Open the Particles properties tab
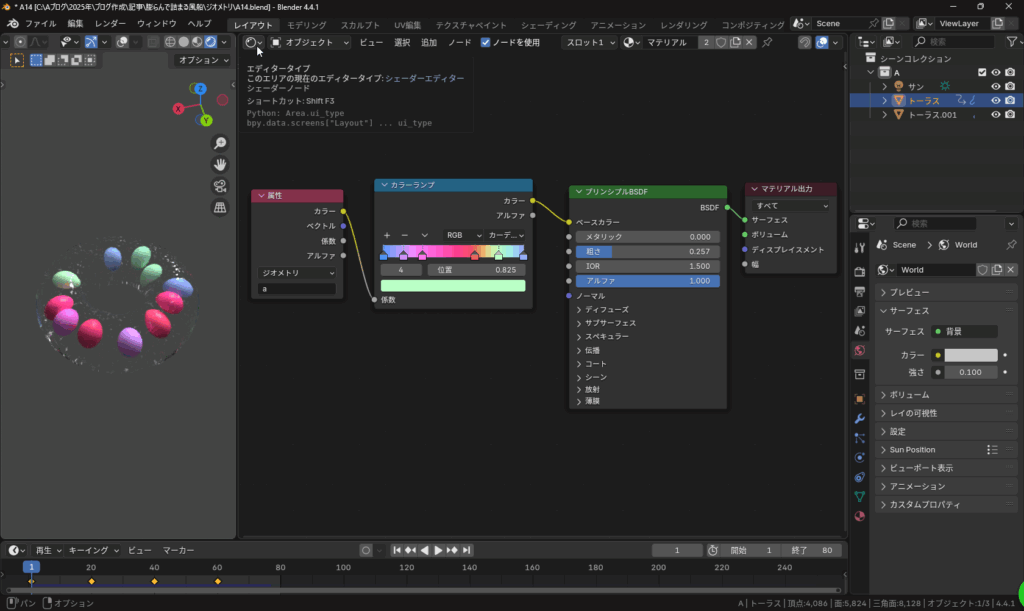 (x=859, y=438)
